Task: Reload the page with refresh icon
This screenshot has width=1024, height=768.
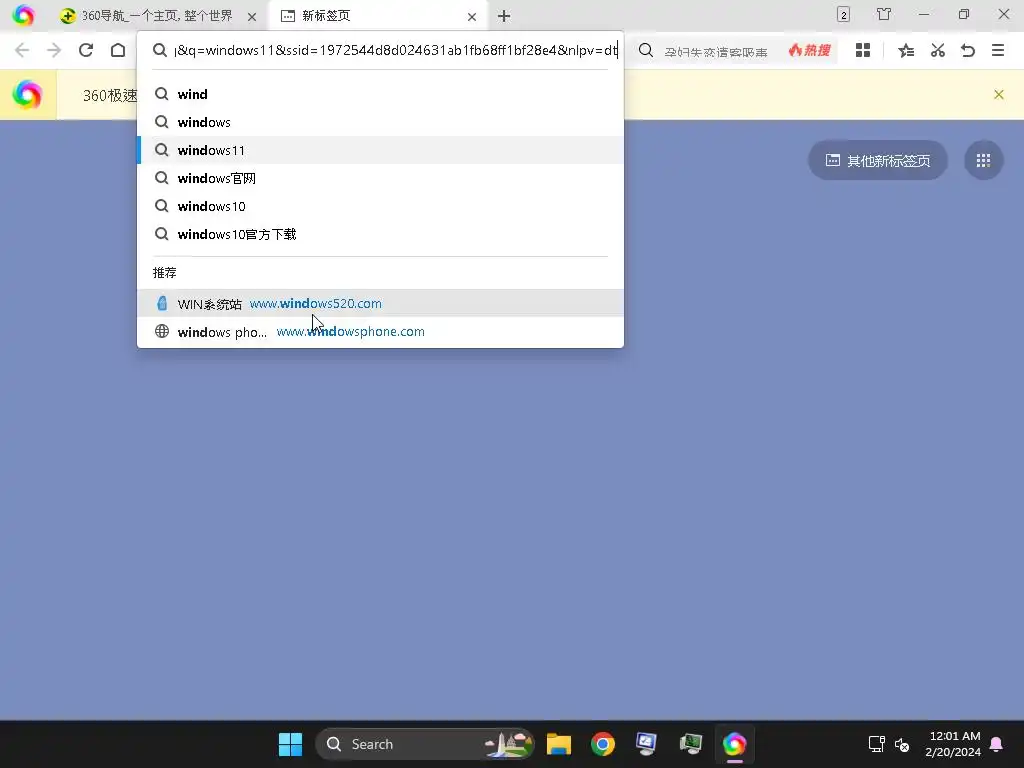Action: tap(86, 50)
